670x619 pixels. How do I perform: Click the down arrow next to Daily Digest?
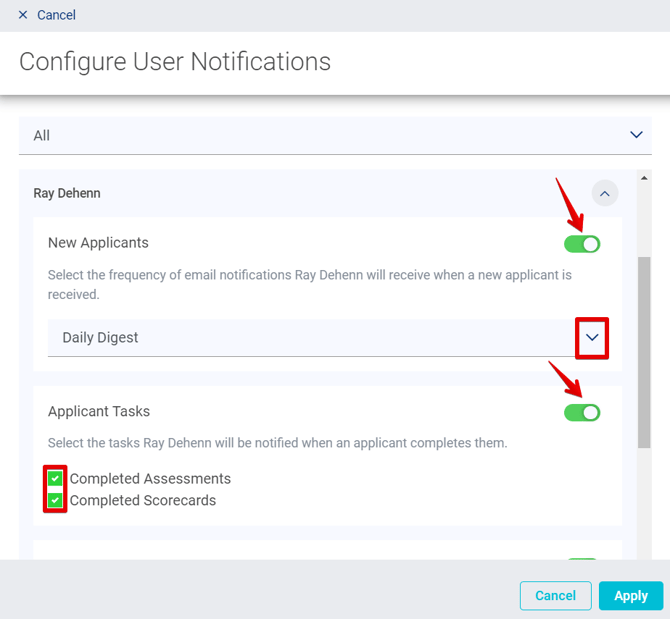tap(592, 338)
